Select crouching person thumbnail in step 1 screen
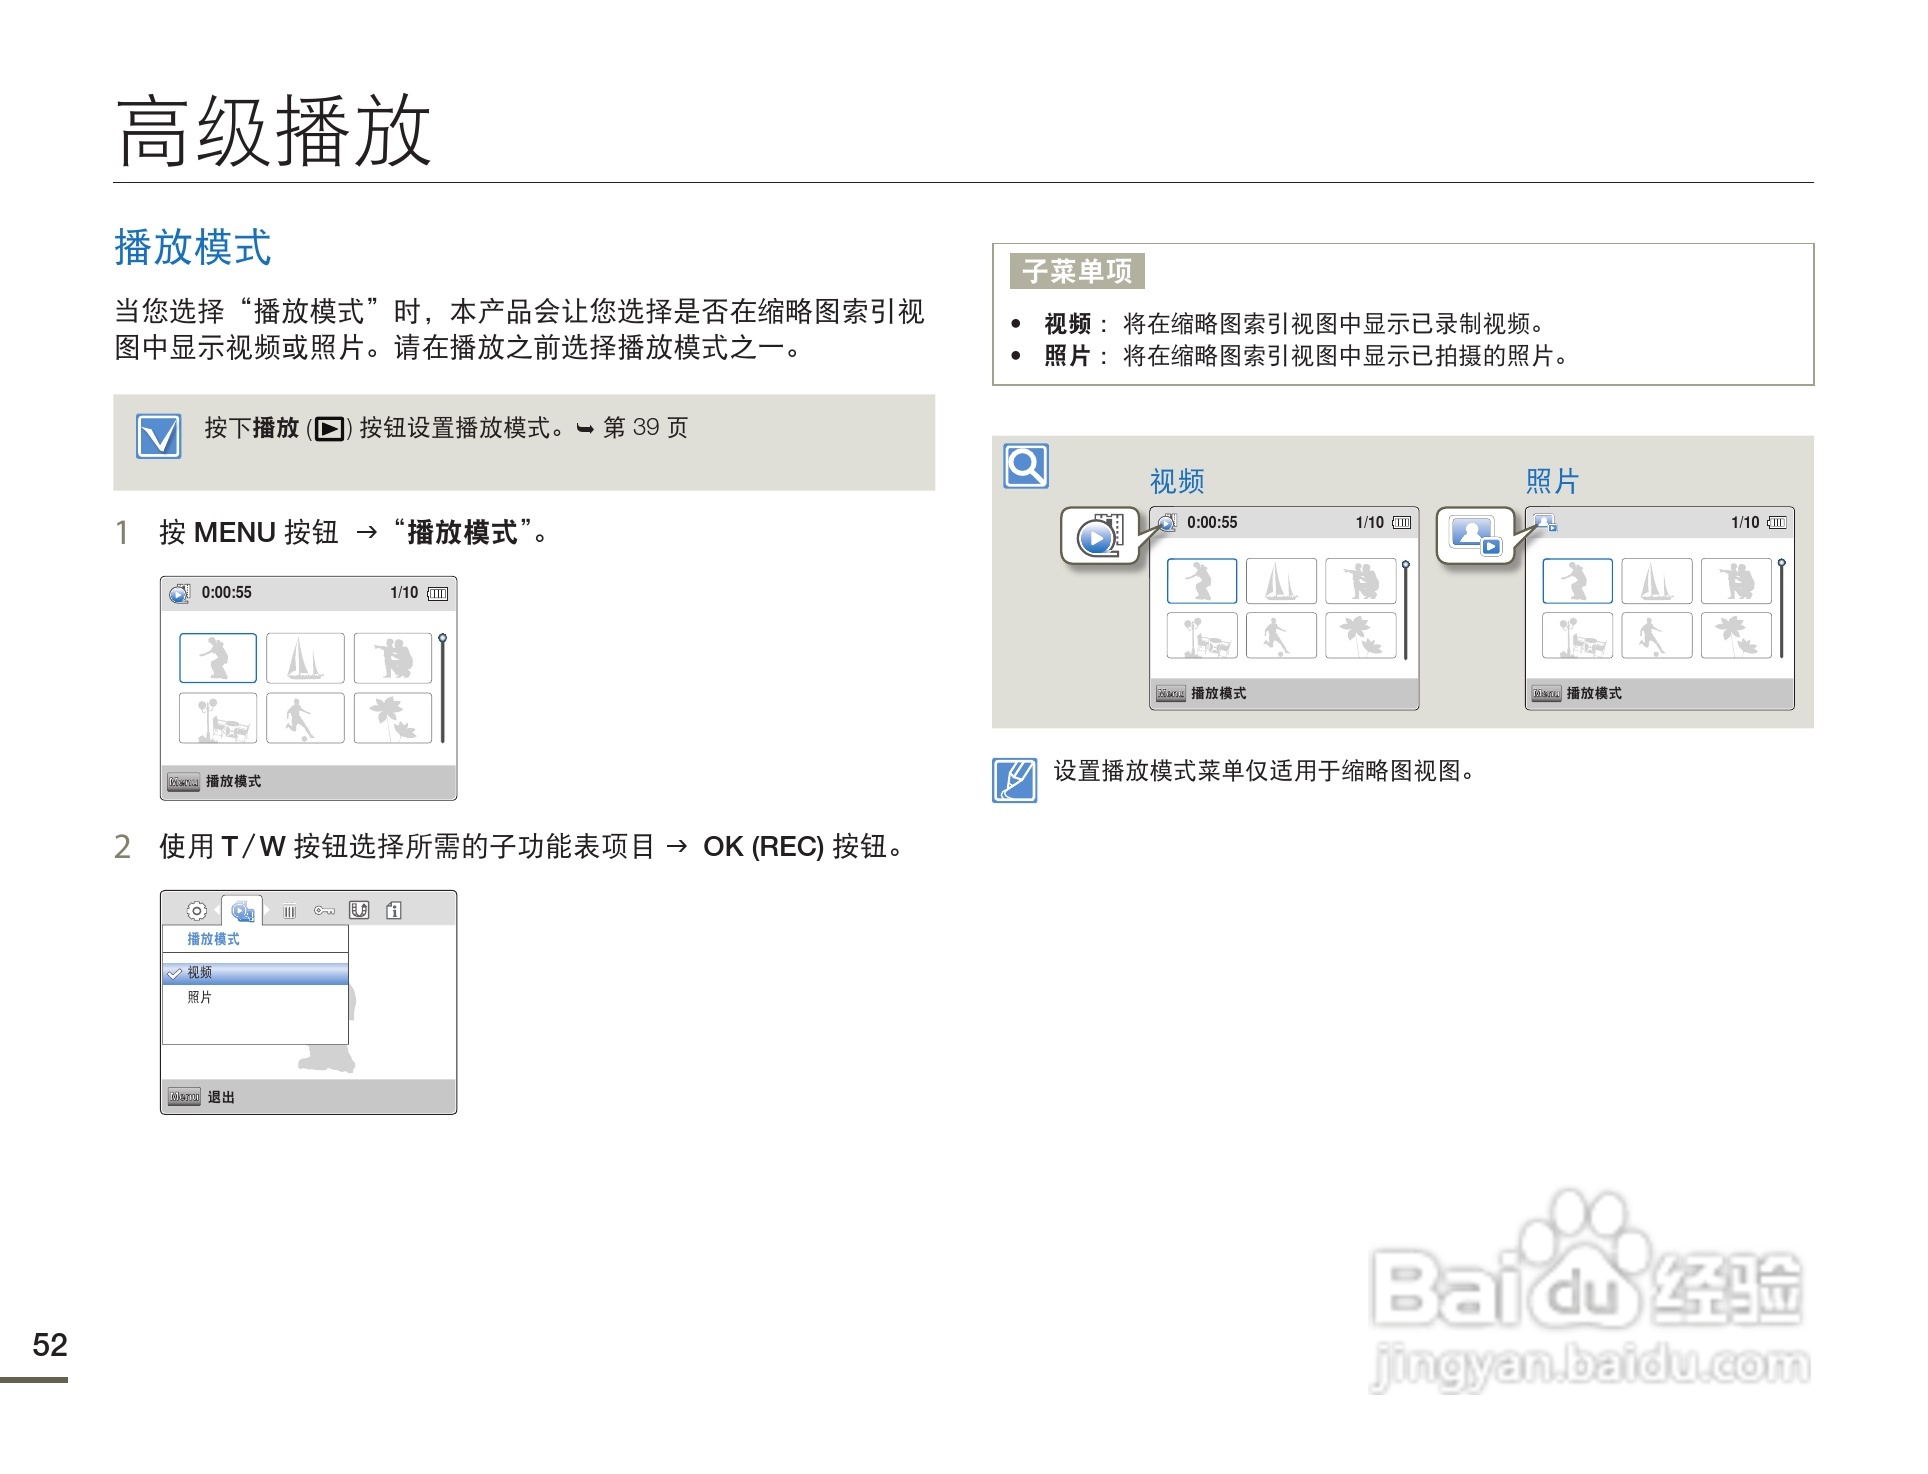Viewport: 1928px width, 1474px height. (x=218, y=658)
